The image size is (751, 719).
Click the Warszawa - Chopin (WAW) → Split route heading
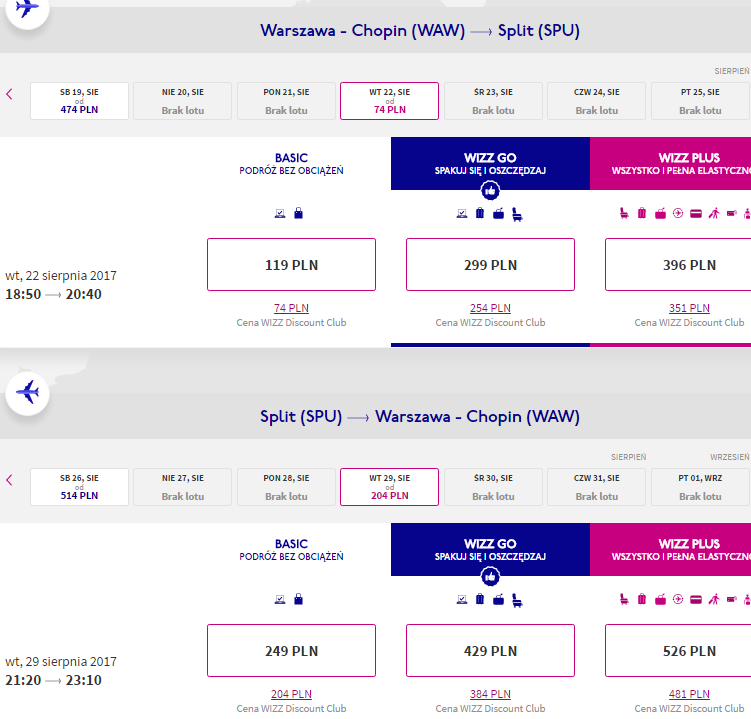click(420, 31)
